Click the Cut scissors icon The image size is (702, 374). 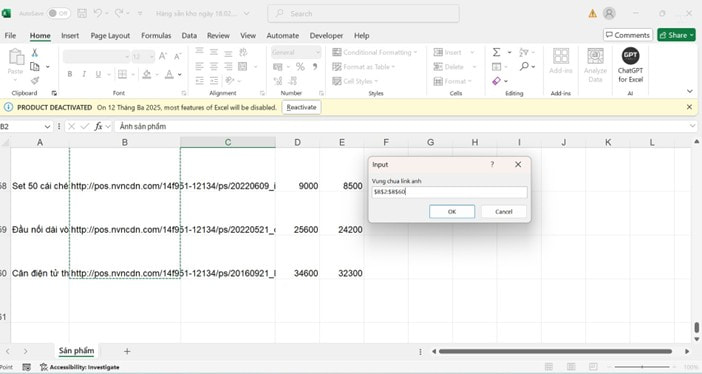click(34, 53)
